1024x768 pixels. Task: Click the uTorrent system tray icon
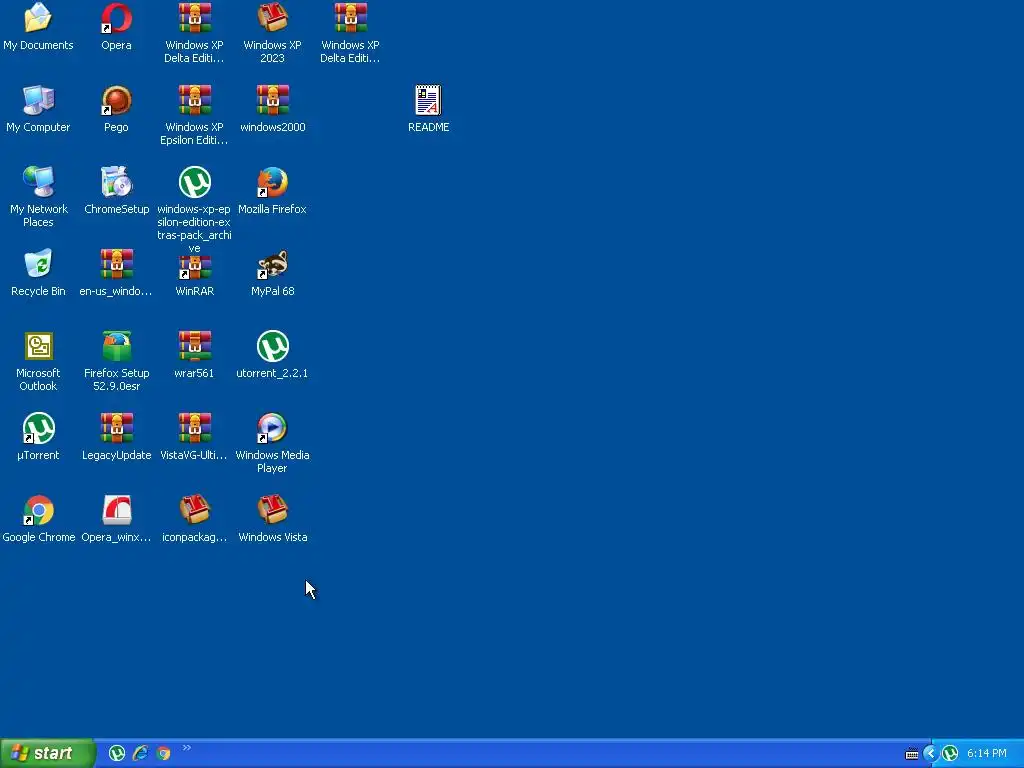950,754
